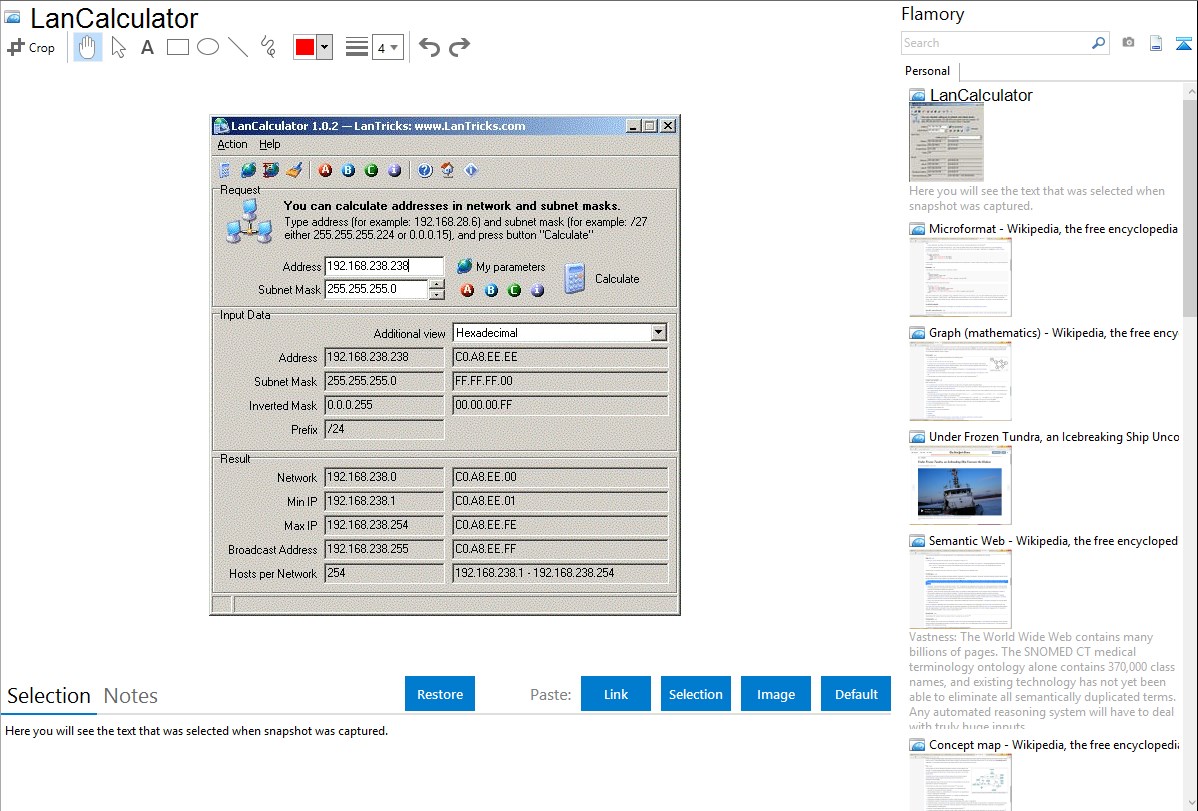Activate the hand pan tool
The height and width of the screenshot is (811, 1198).
88,47
